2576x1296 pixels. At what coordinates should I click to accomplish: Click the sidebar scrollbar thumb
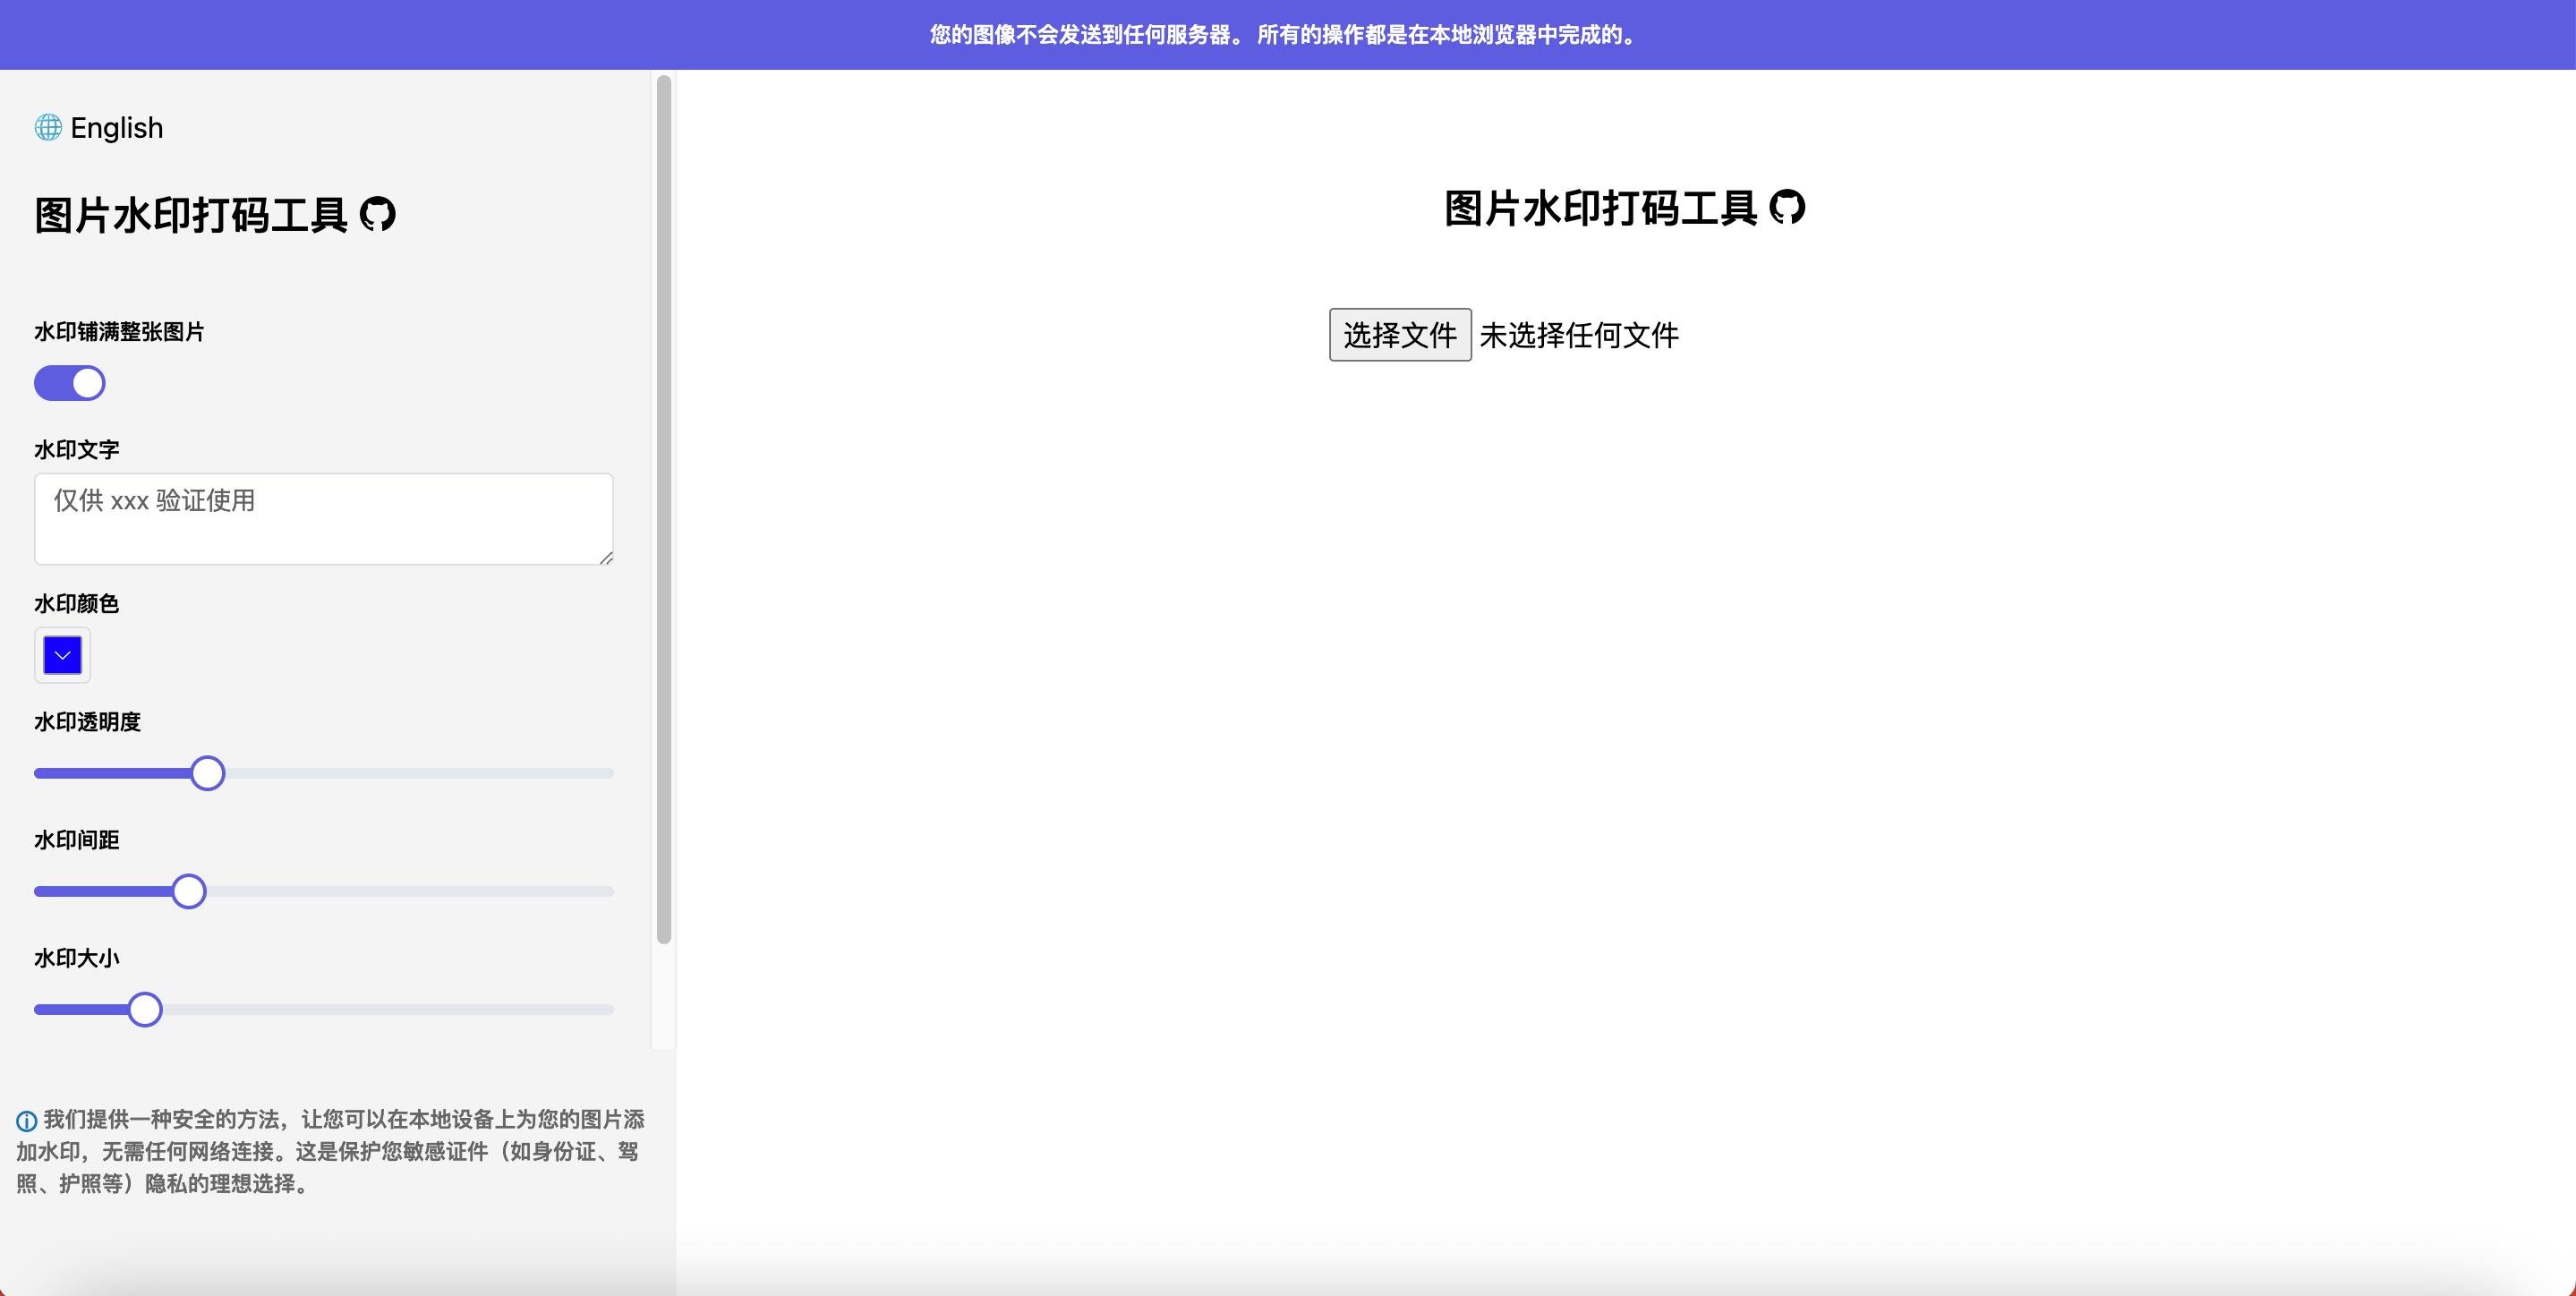coord(663,500)
